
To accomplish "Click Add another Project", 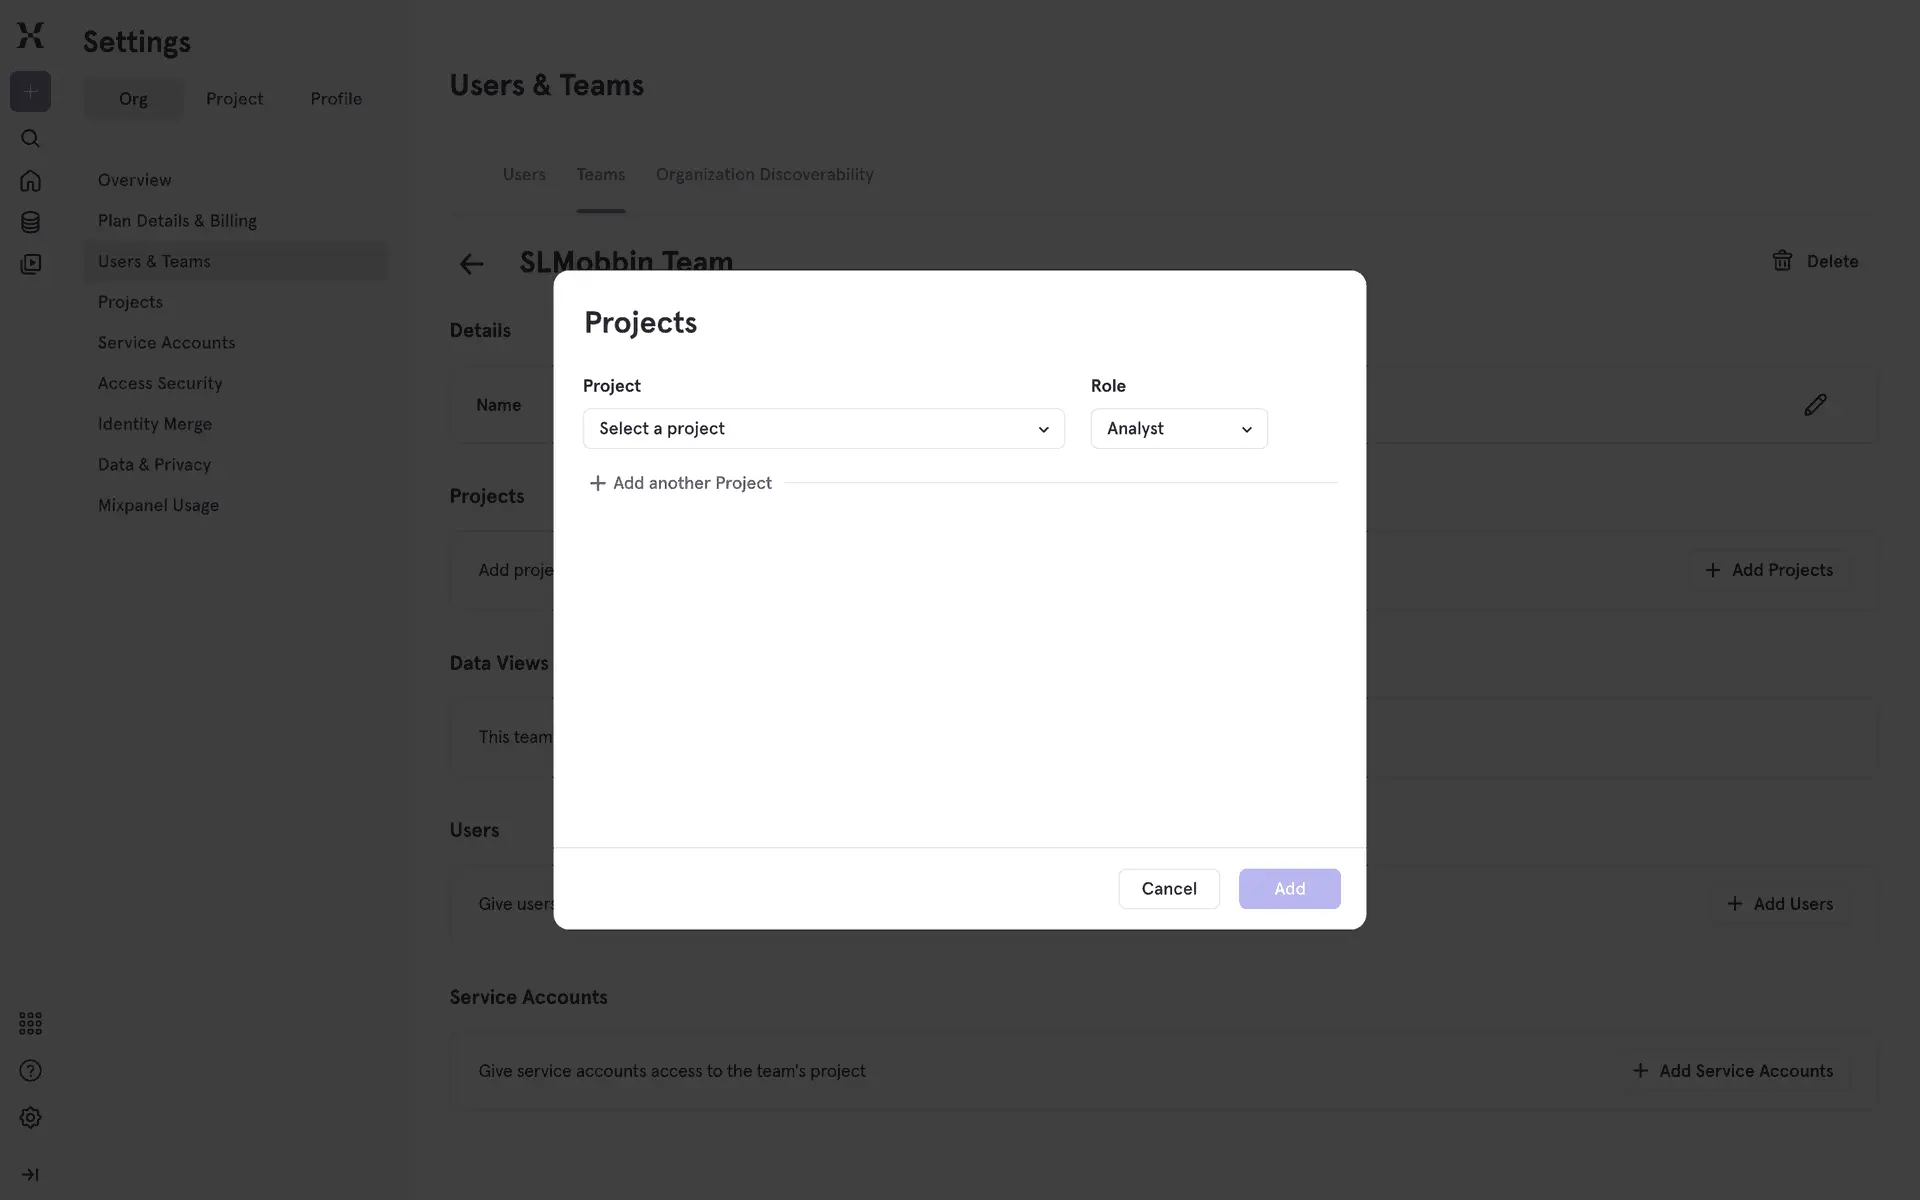I will [x=681, y=483].
